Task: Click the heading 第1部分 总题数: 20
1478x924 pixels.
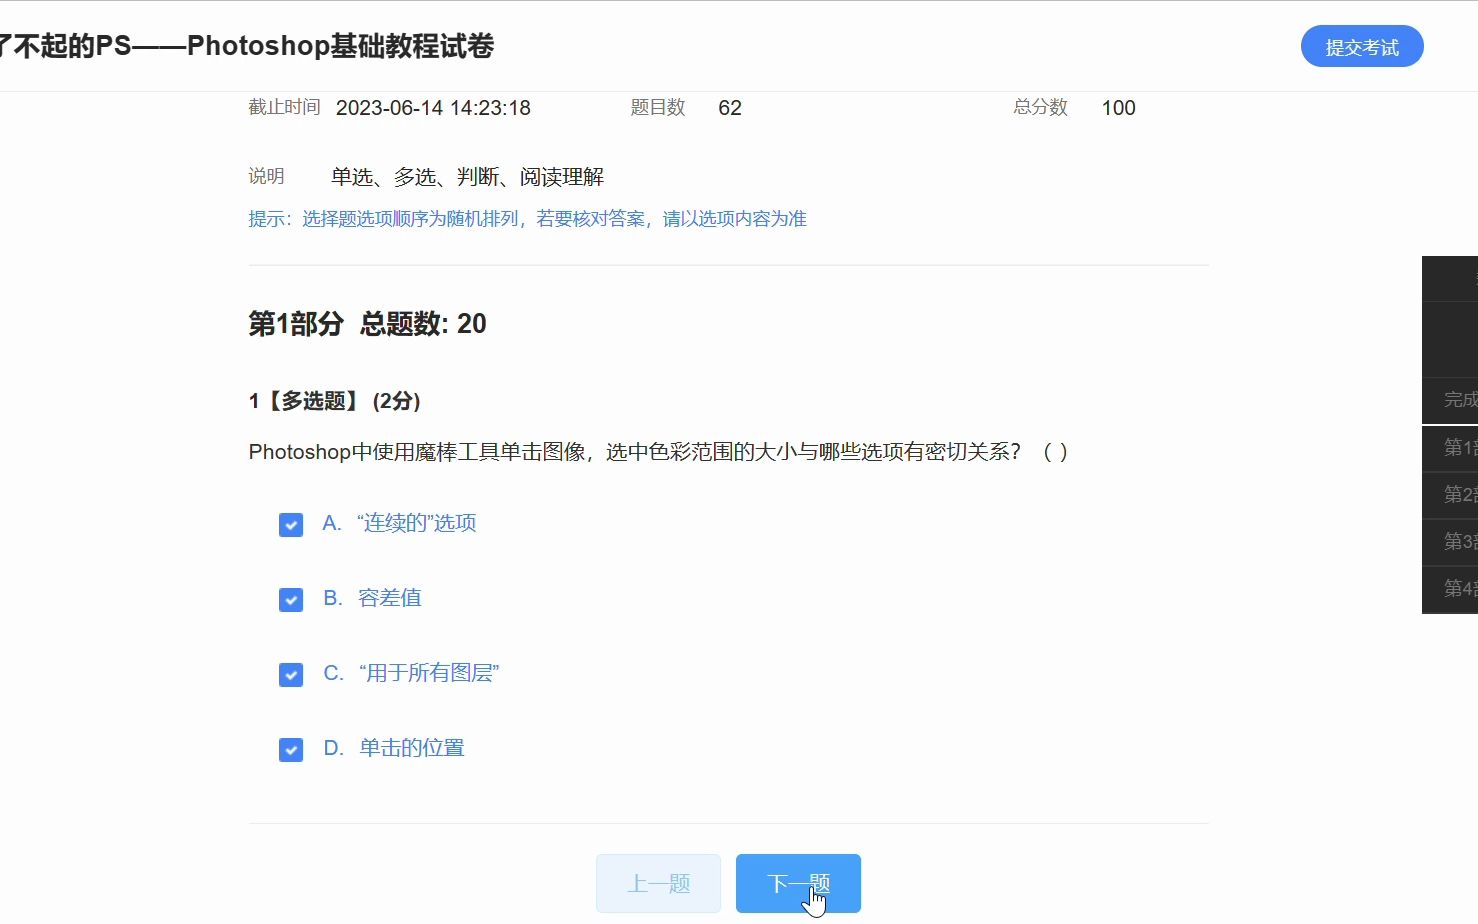Action: 367,324
